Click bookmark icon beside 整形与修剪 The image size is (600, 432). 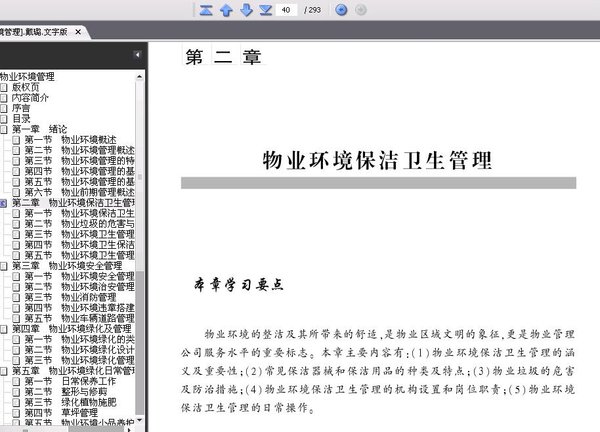pyautogui.click(x=16, y=392)
